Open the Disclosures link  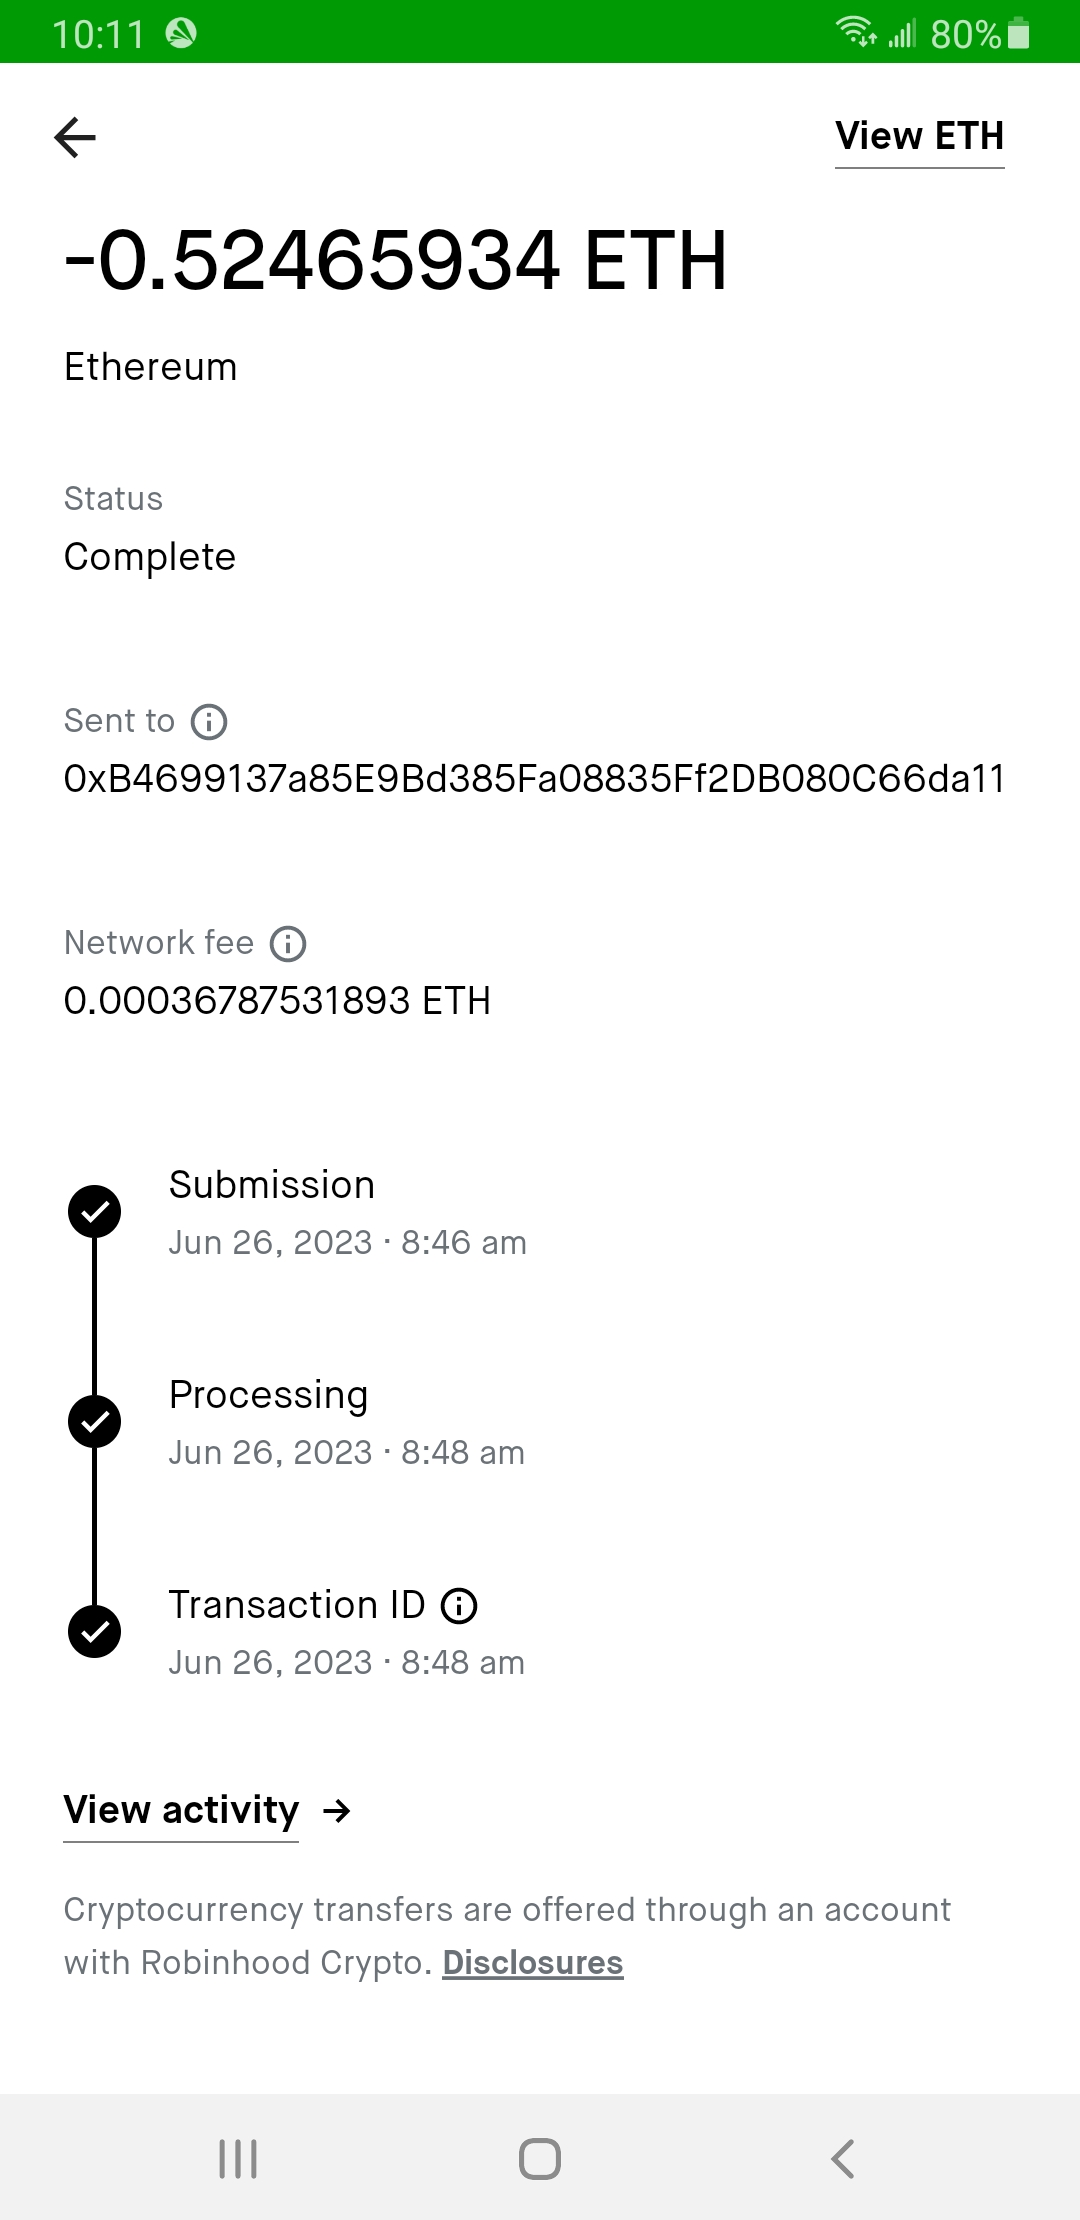pyautogui.click(x=533, y=1963)
